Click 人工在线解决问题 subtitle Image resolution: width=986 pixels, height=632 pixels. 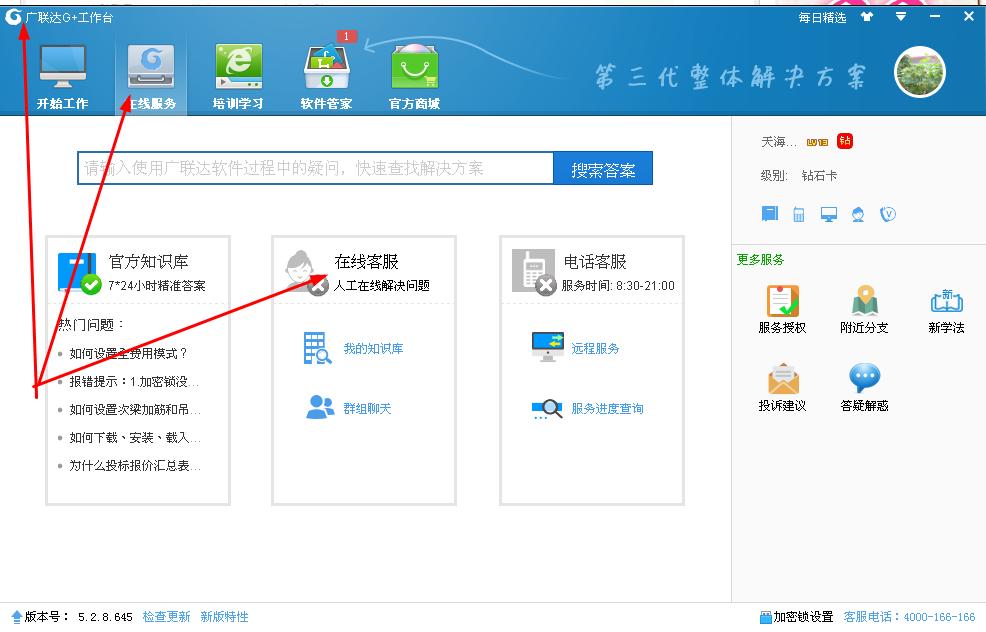[382, 286]
